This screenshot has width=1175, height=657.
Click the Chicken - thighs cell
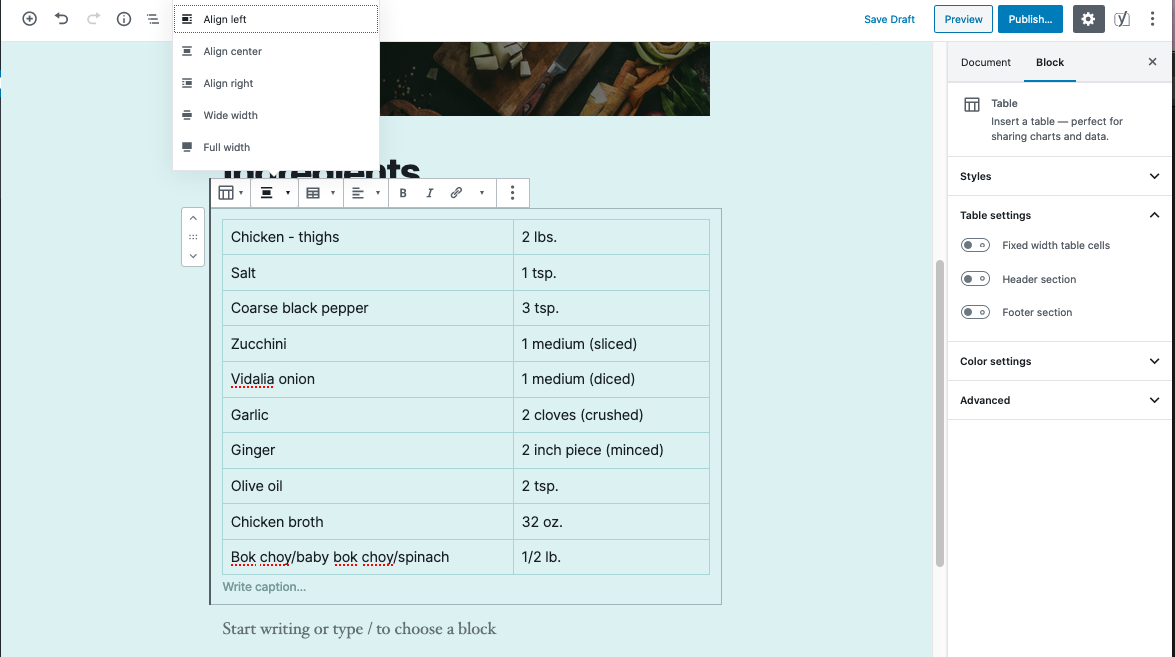[x=368, y=237]
